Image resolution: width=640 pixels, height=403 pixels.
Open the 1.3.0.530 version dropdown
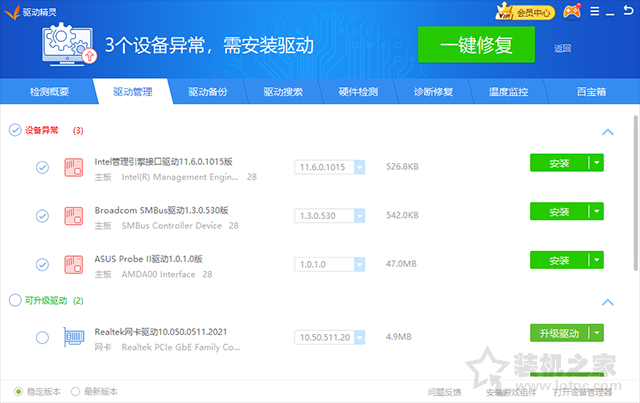(x=360, y=216)
